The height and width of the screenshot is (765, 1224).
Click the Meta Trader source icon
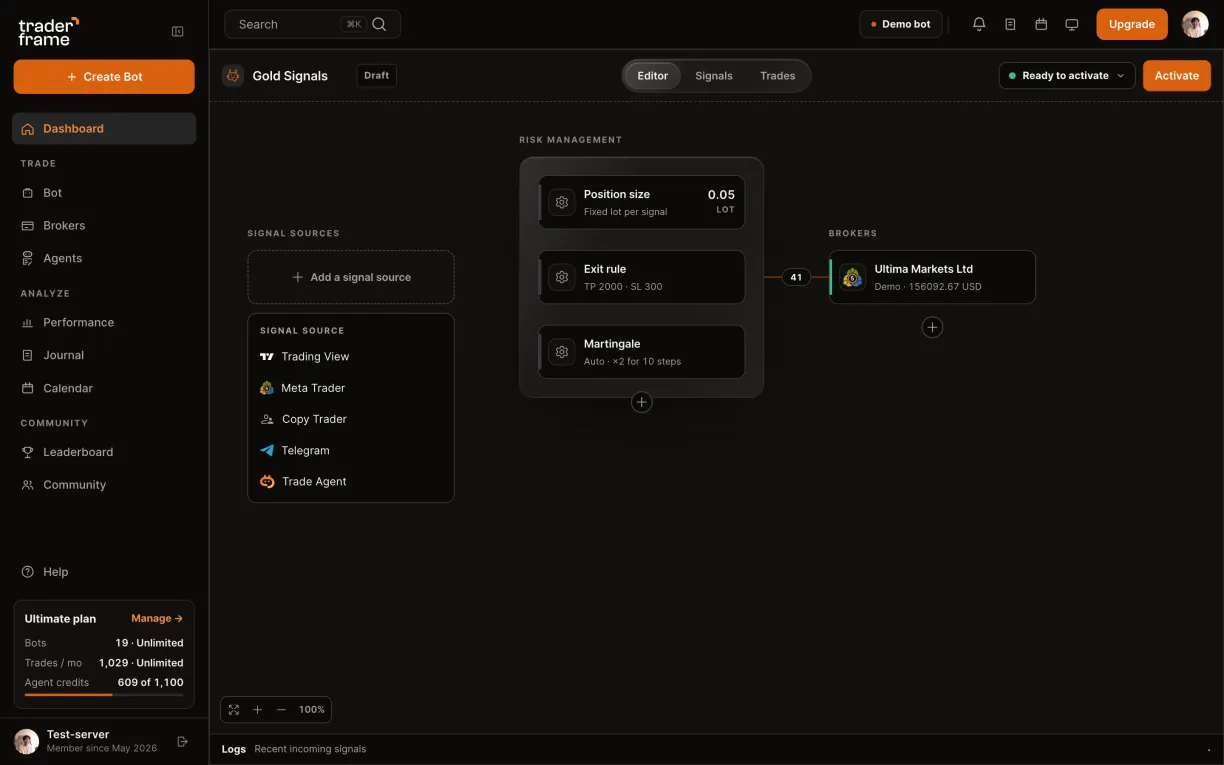pos(267,388)
